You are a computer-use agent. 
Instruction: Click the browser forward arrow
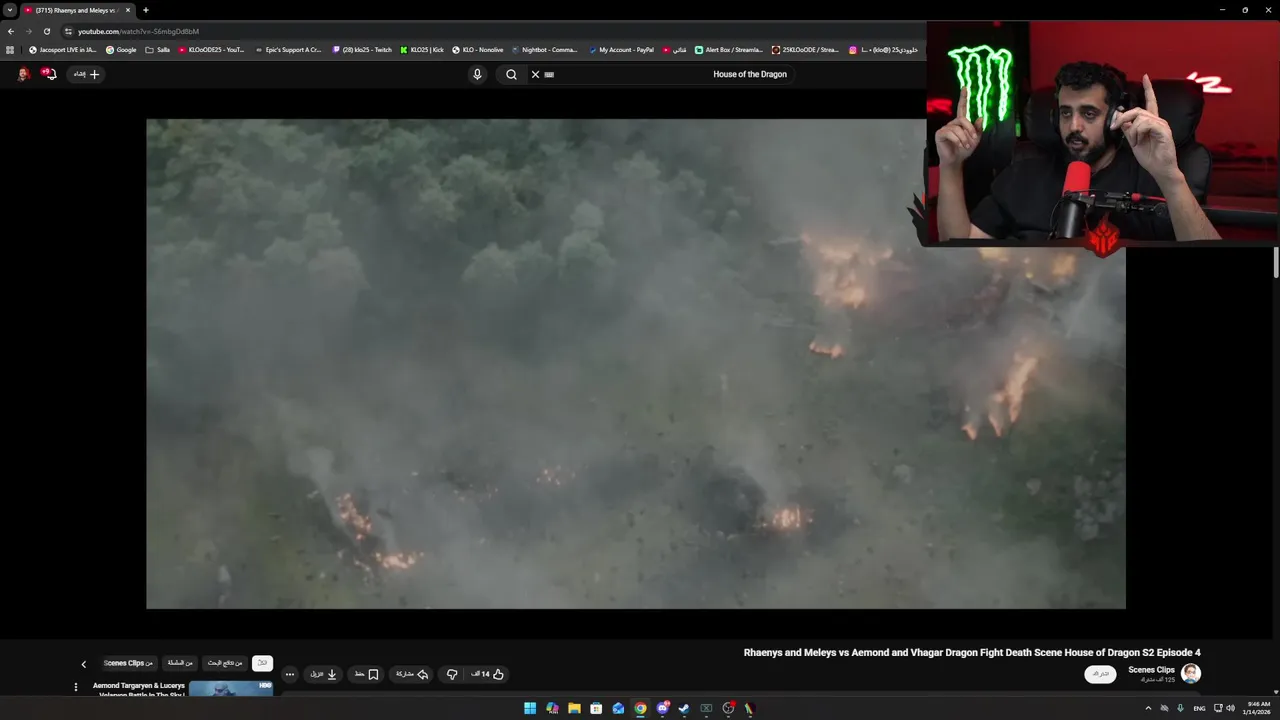(28, 31)
